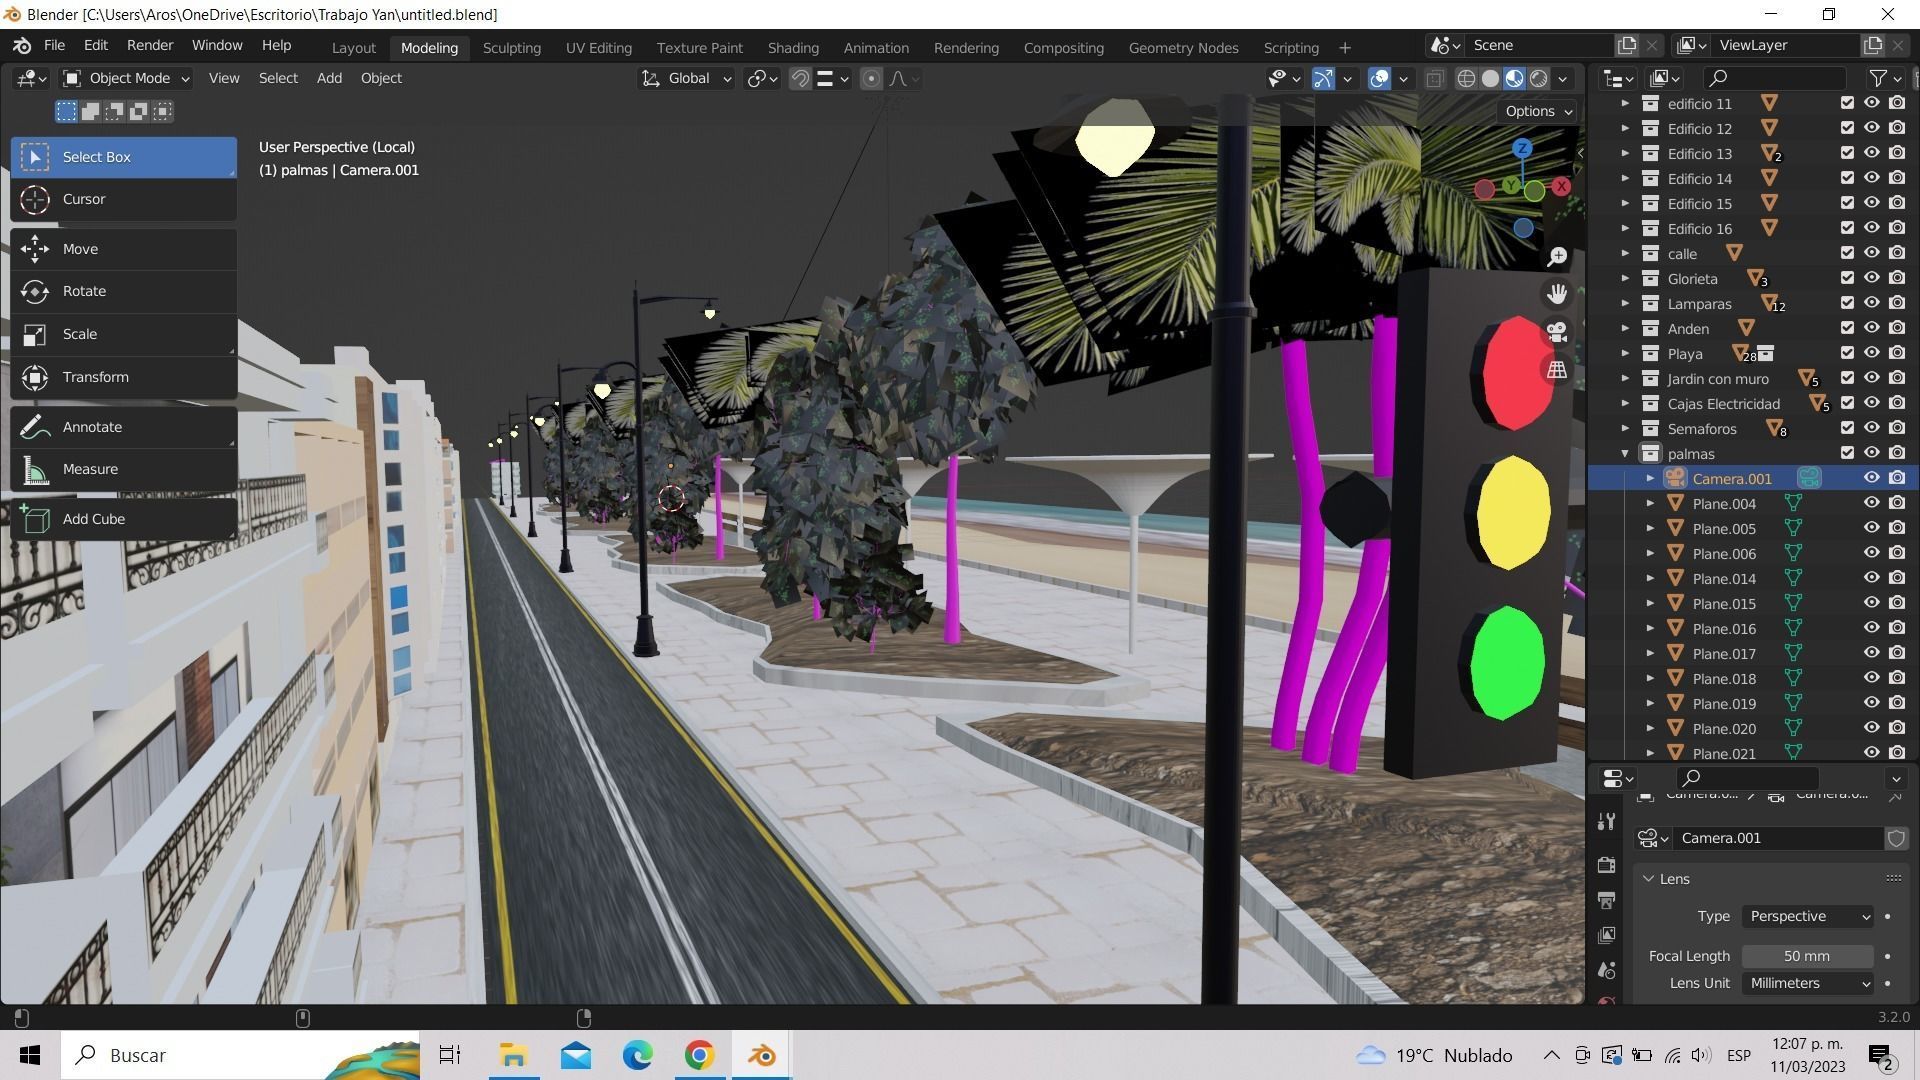
Task: Switch to wireframe viewport shading
Action: click(x=1466, y=79)
